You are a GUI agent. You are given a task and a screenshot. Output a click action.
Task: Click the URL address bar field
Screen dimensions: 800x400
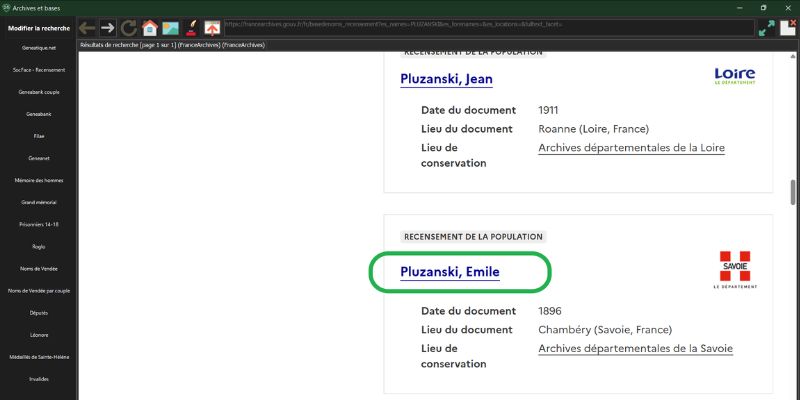coord(488,24)
